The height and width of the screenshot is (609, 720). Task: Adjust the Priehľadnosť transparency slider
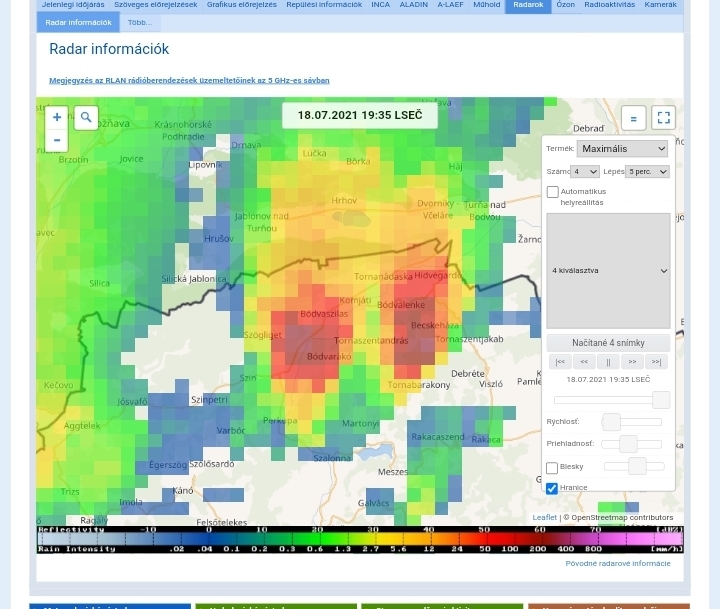(x=628, y=444)
